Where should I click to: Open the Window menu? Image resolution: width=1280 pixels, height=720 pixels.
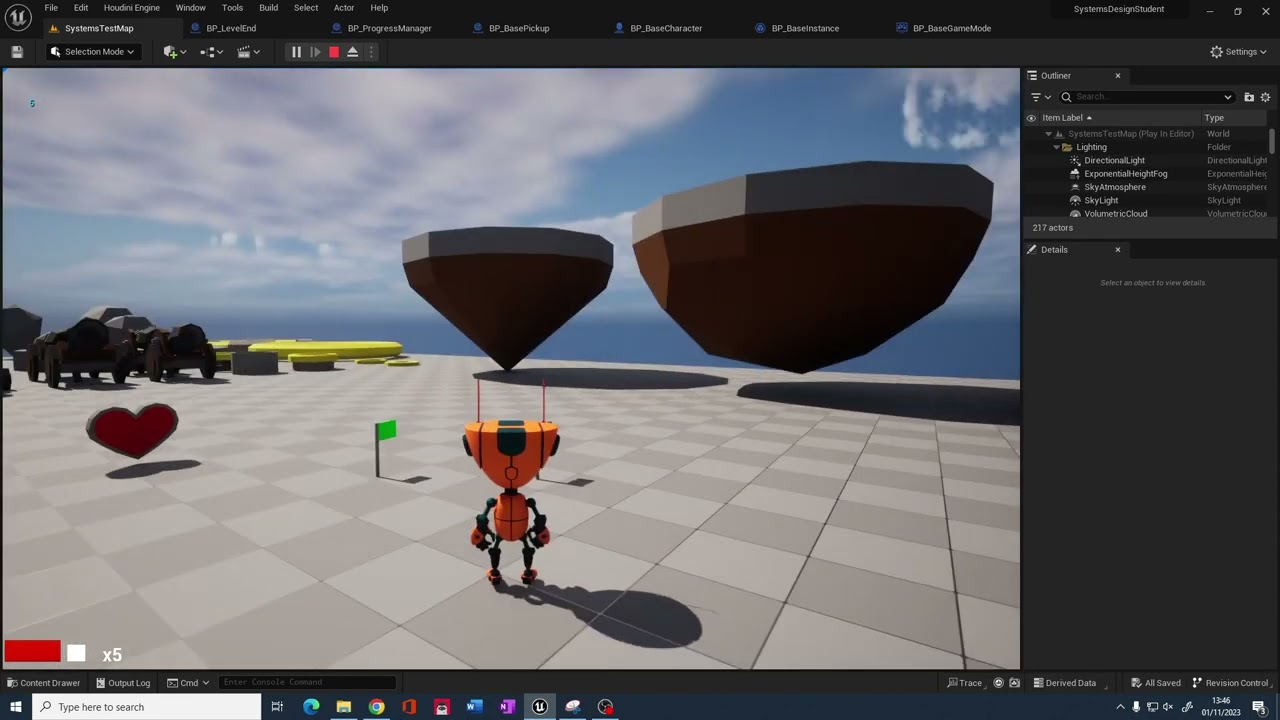pyautogui.click(x=190, y=8)
